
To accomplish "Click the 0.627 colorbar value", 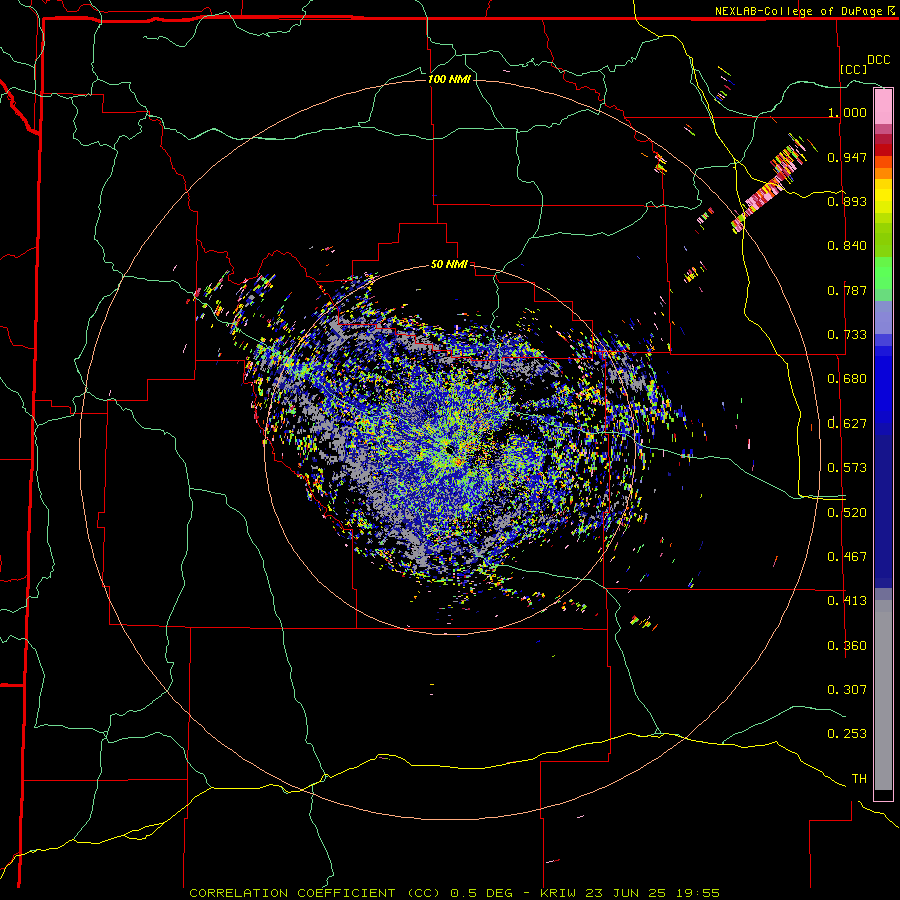I will tap(847, 424).
